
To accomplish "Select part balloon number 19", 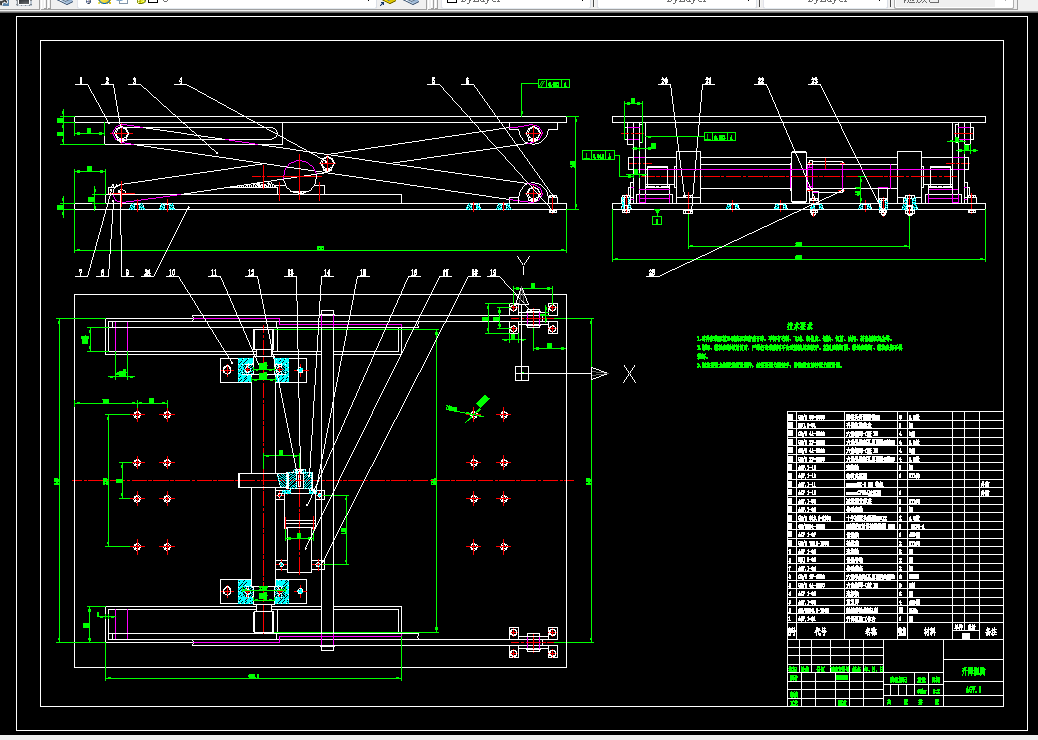I will click(x=493, y=273).
